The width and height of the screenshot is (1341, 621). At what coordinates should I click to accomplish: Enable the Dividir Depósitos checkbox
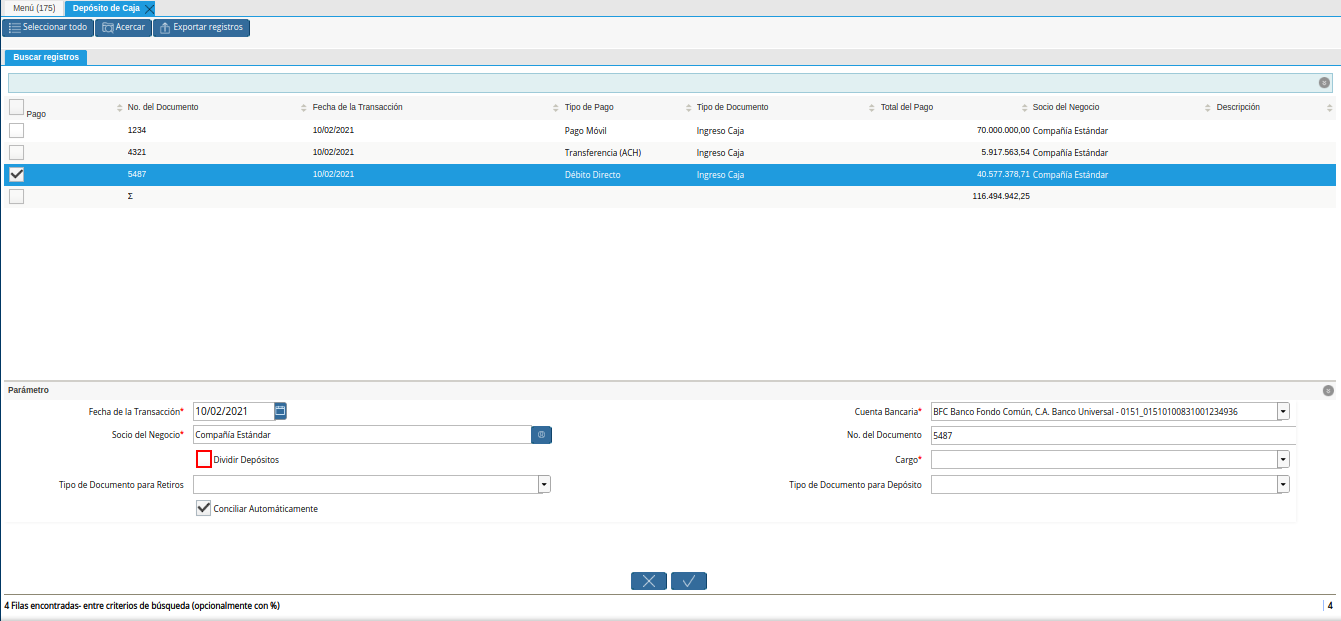tap(204, 459)
